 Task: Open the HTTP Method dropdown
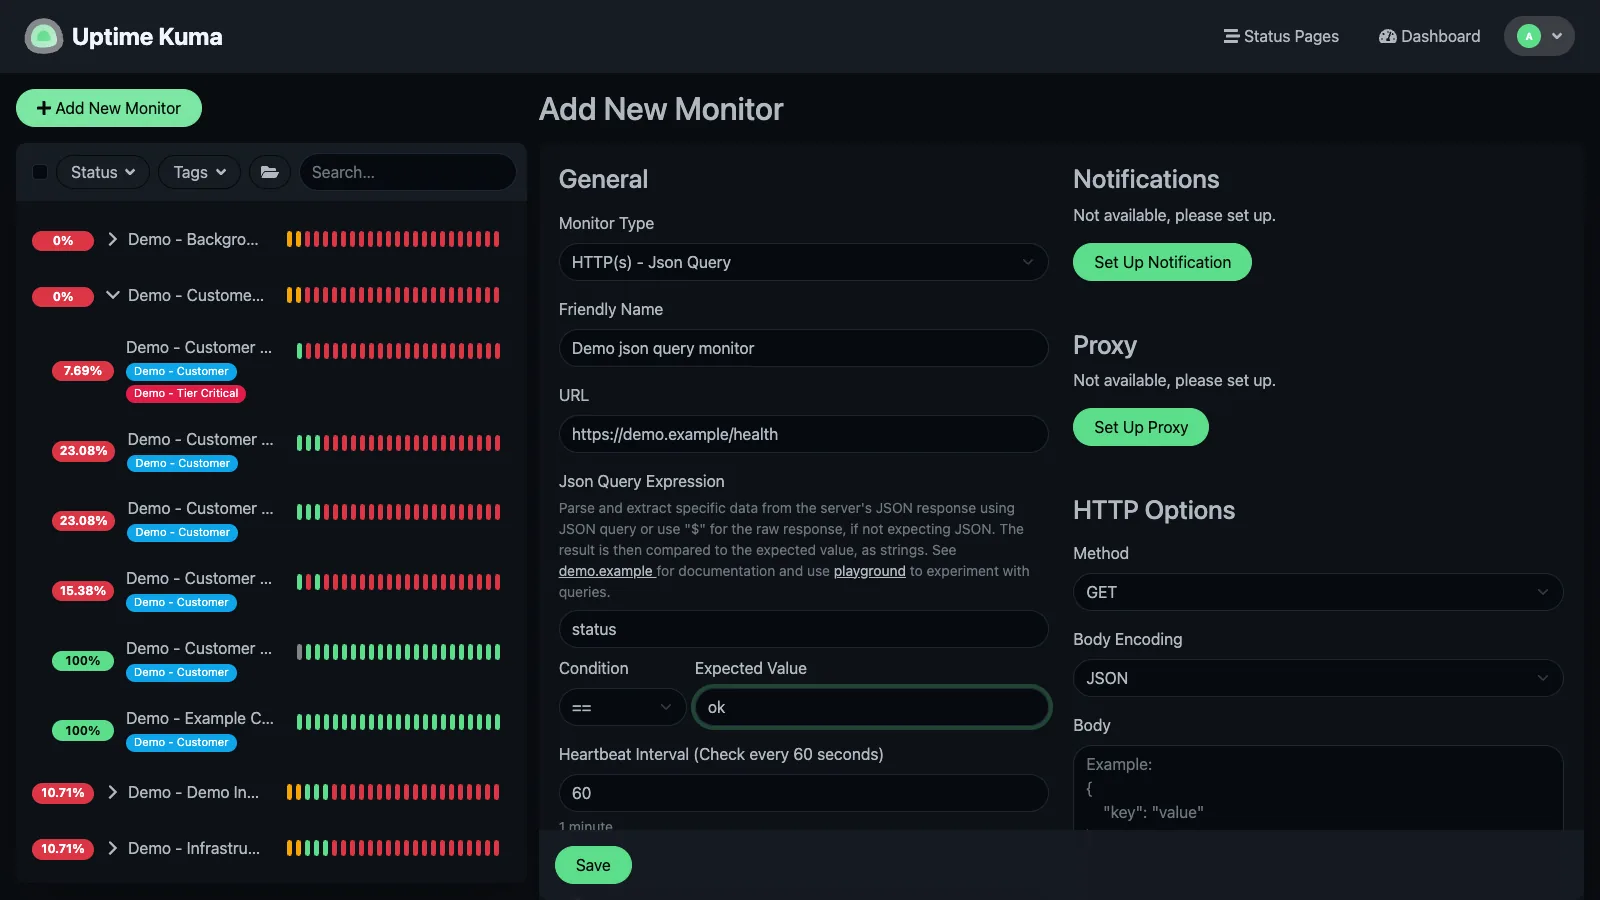tap(1318, 592)
